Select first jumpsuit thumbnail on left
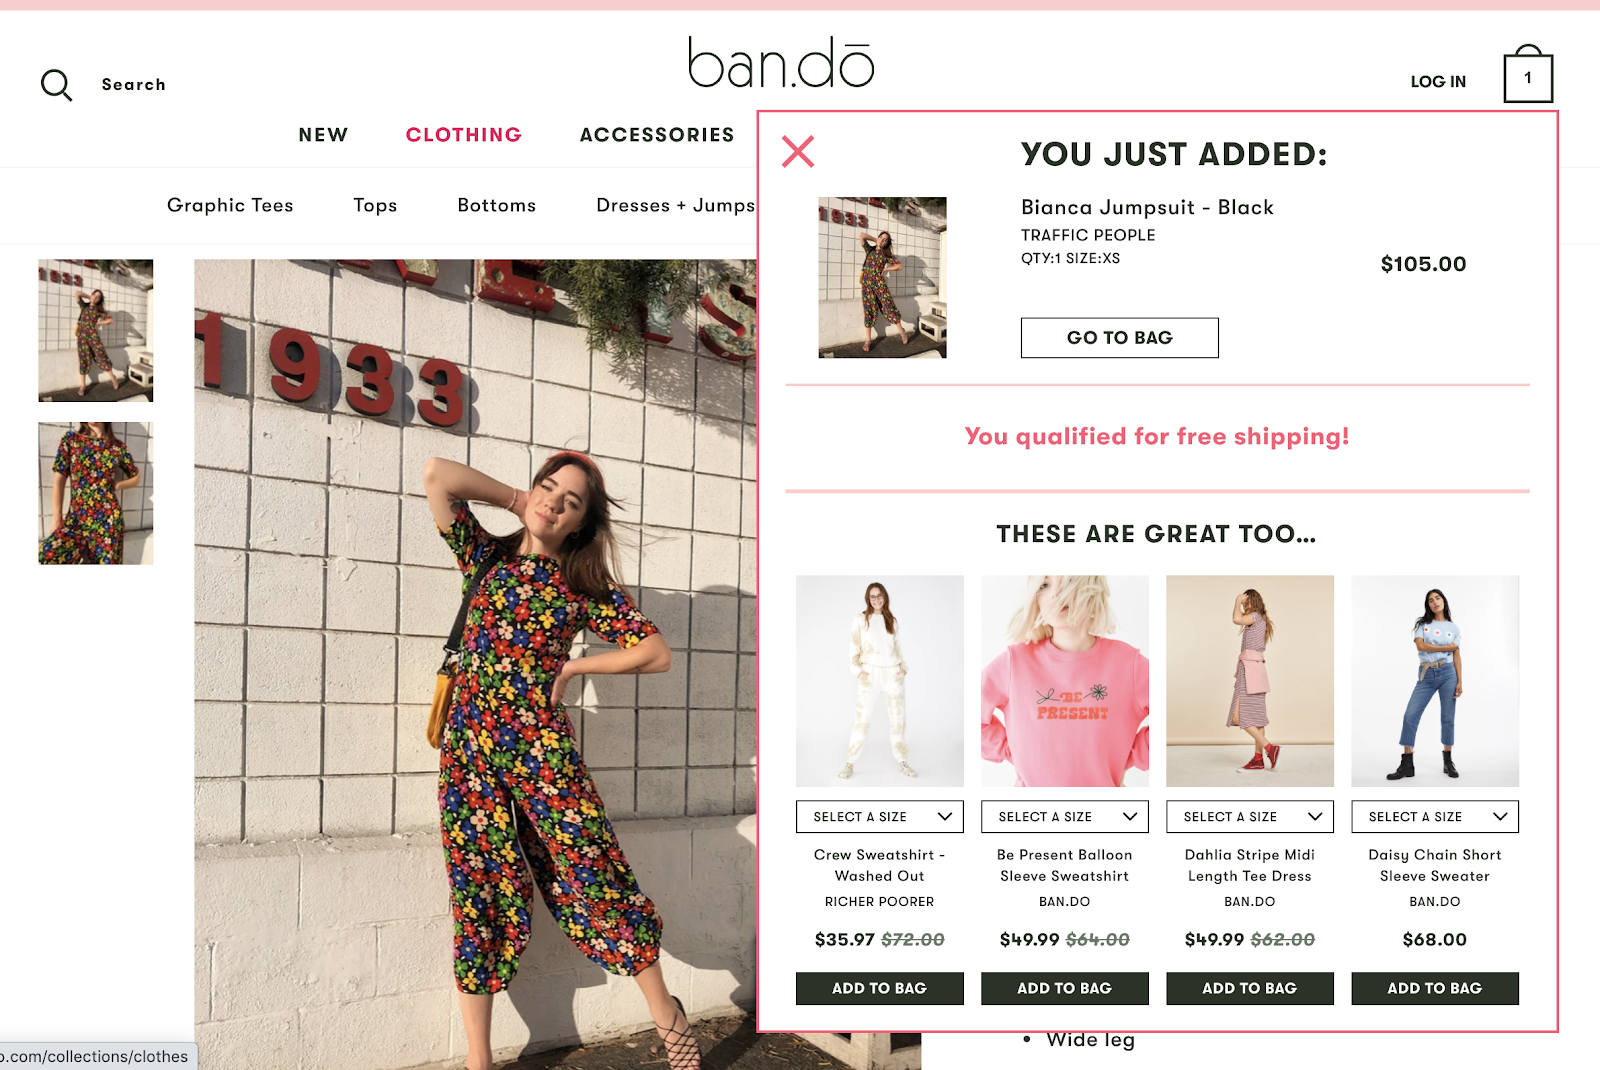The image size is (1600, 1070). [96, 331]
